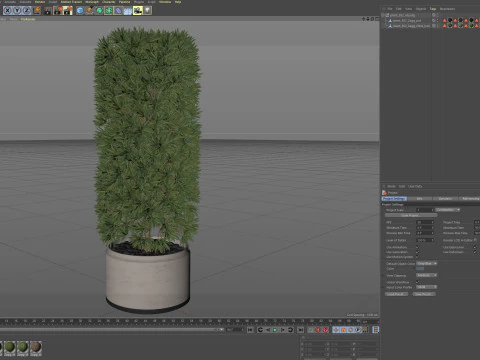Toggle the Z axis lock
The height and width of the screenshot is (360, 480).
[x=27, y=11]
